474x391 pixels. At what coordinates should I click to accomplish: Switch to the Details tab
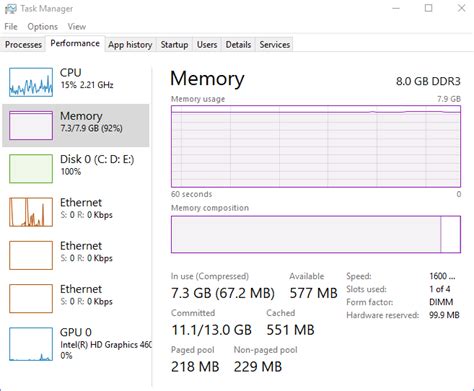(238, 45)
